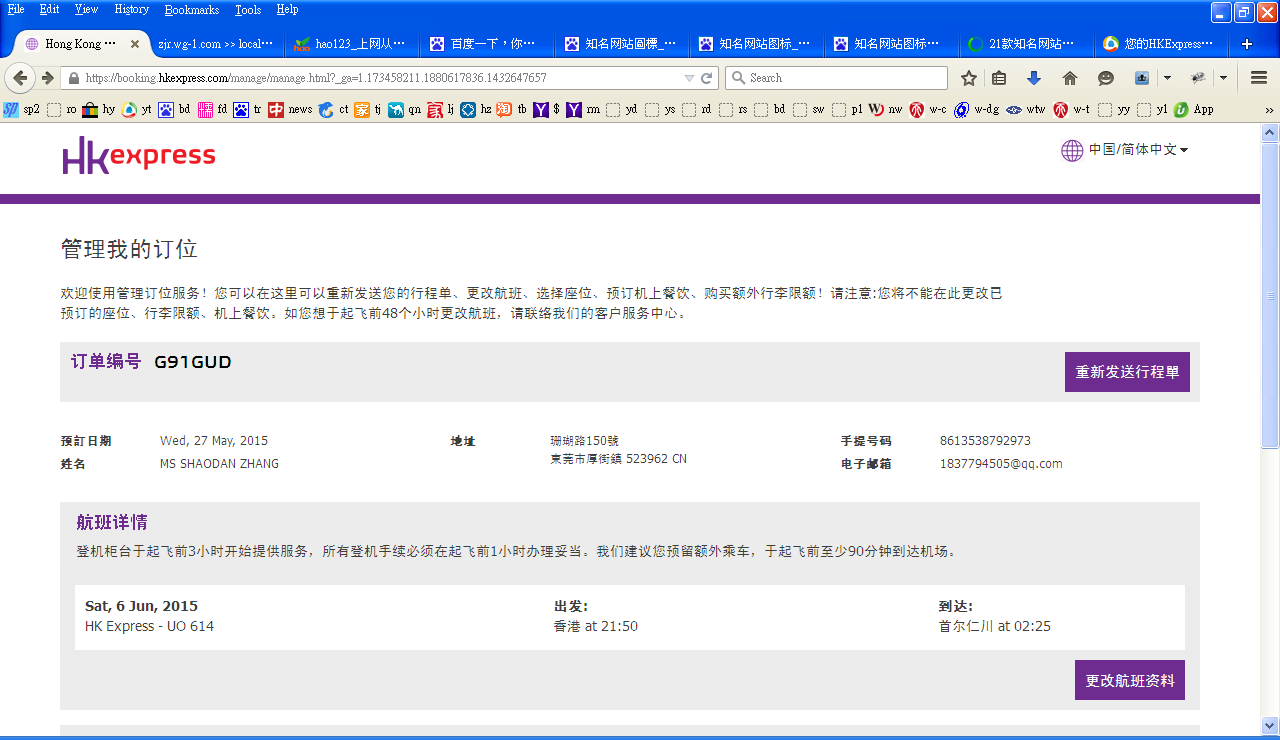Open the tb Taobao bookmark

[512, 110]
